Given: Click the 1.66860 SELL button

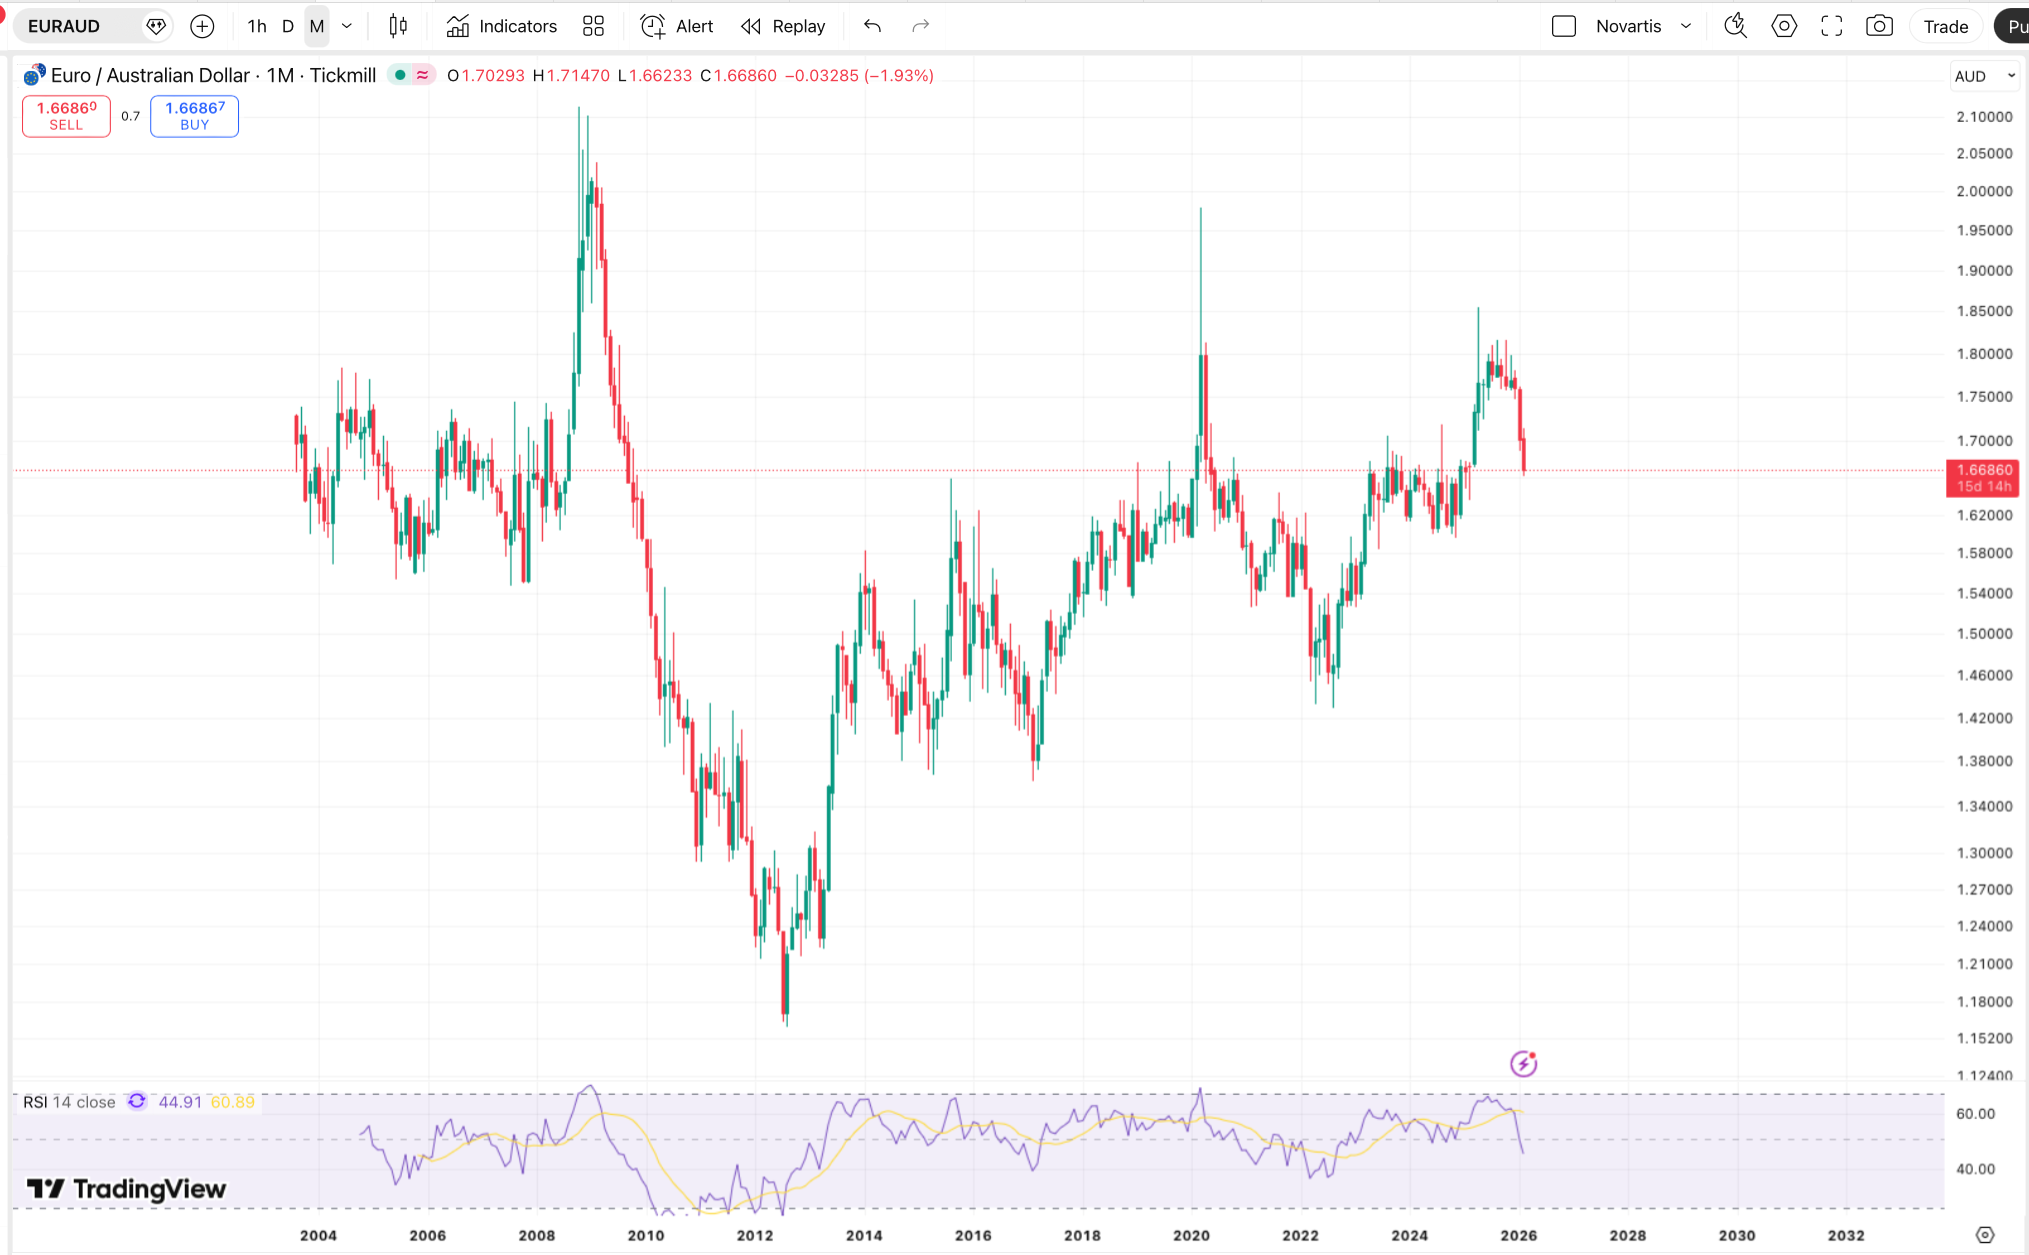Looking at the screenshot, I should point(66,116).
